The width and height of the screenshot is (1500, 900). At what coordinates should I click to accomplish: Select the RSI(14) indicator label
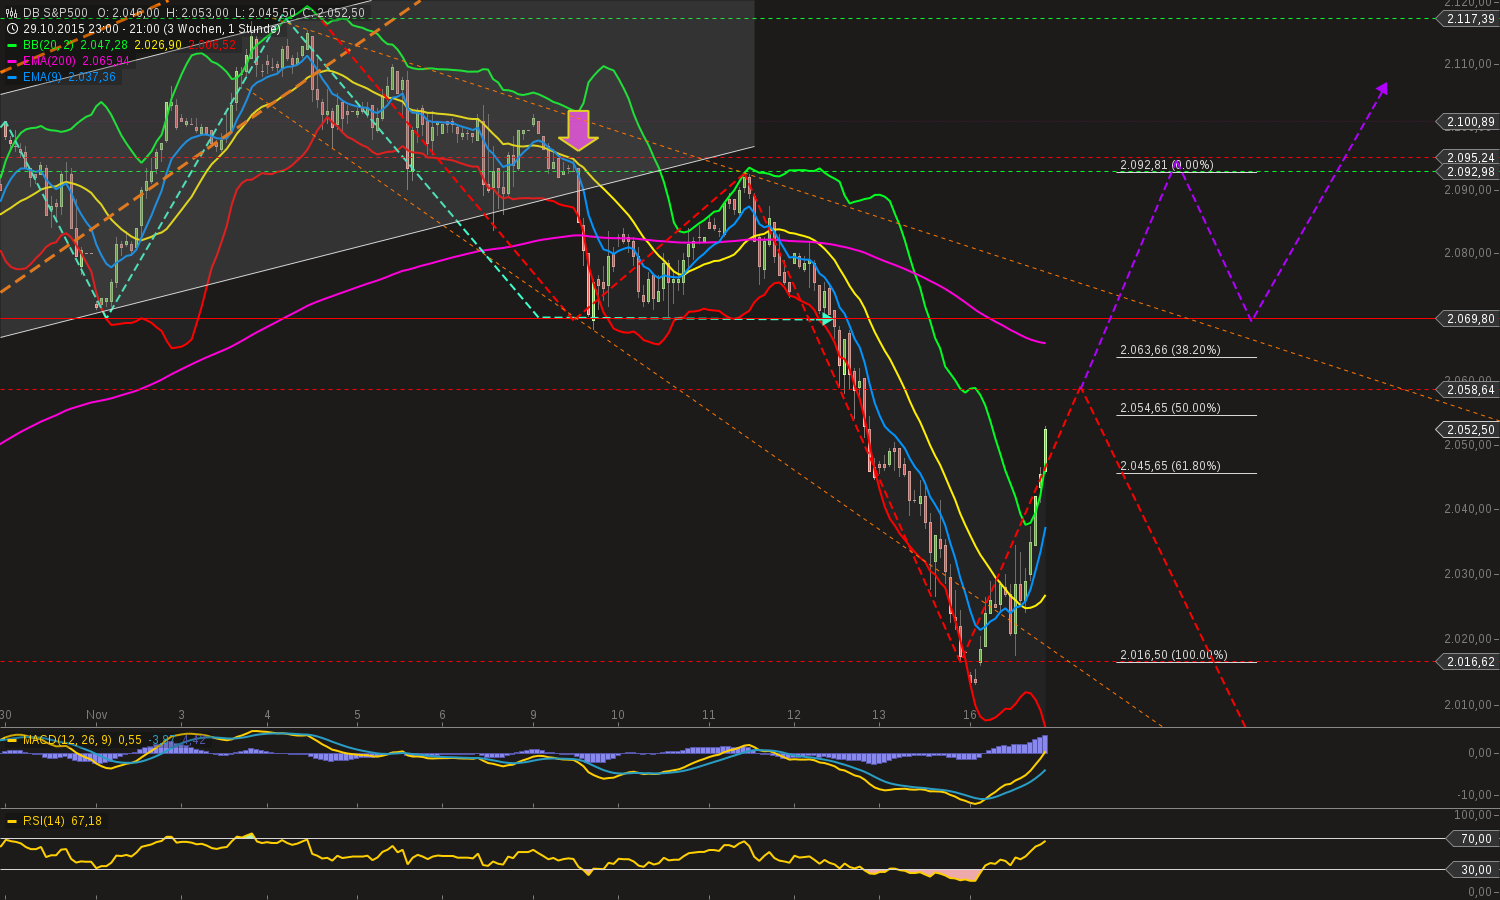pyautogui.click(x=44, y=821)
